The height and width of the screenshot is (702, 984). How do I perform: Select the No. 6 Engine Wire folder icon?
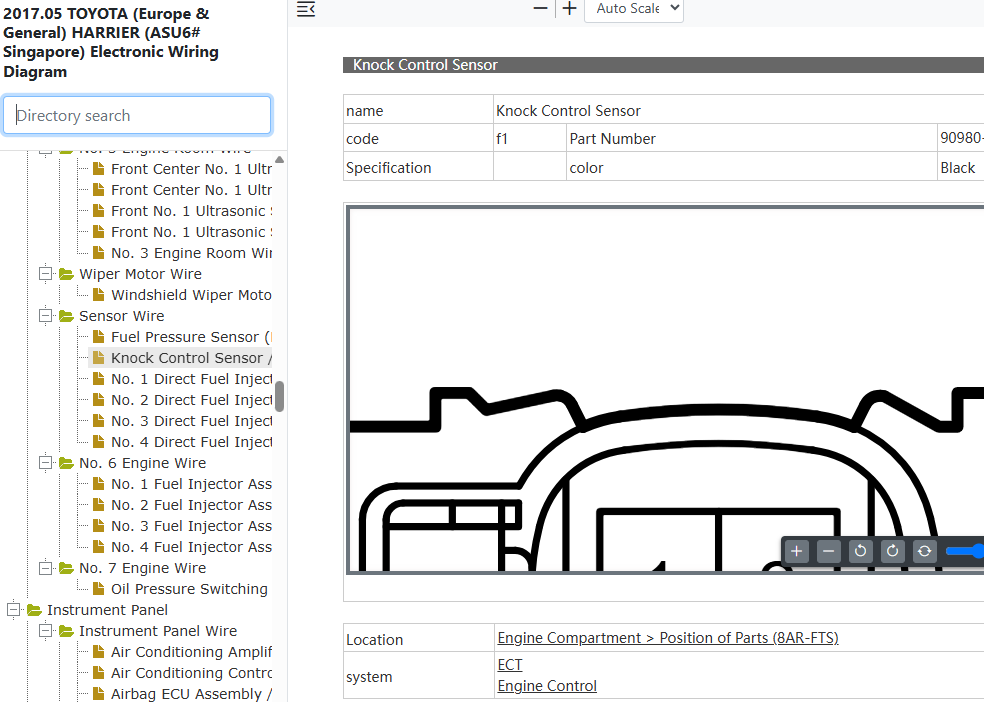[x=67, y=463]
